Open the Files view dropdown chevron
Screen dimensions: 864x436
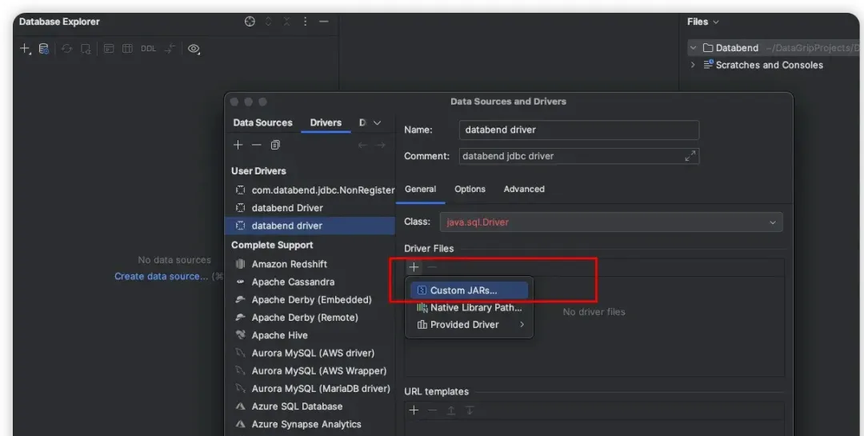716,22
